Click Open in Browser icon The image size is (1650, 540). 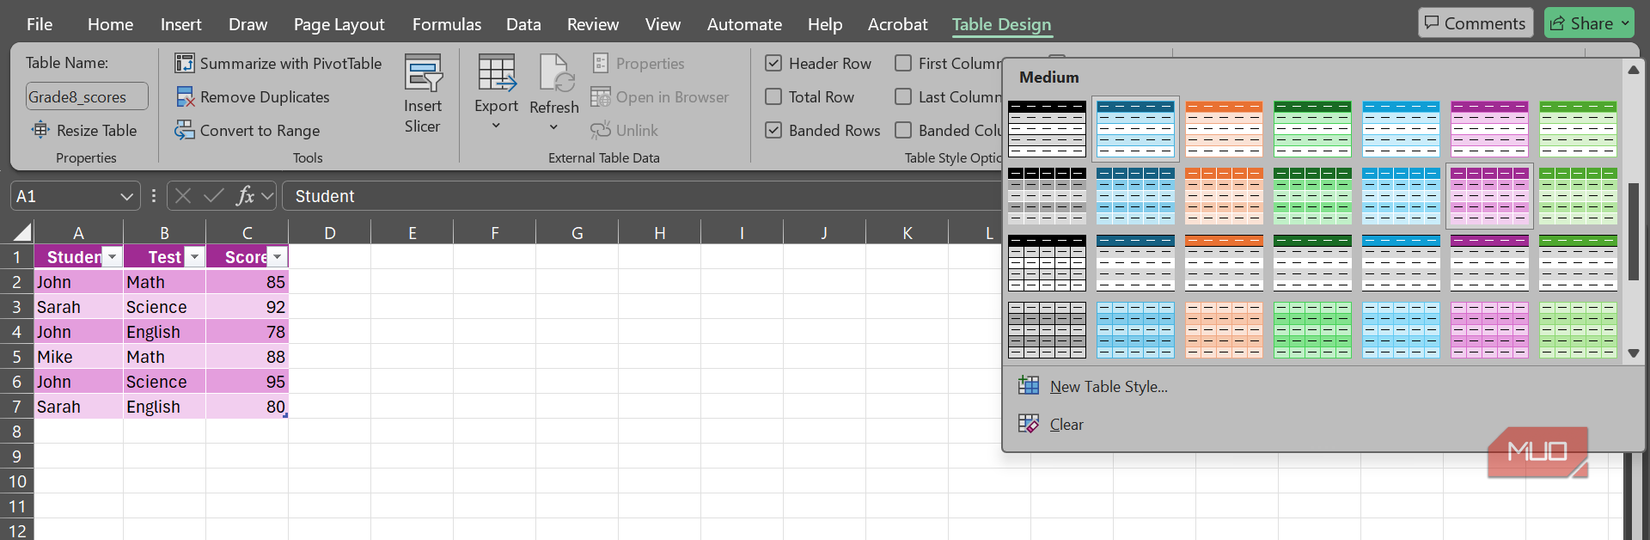pyautogui.click(x=600, y=97)
